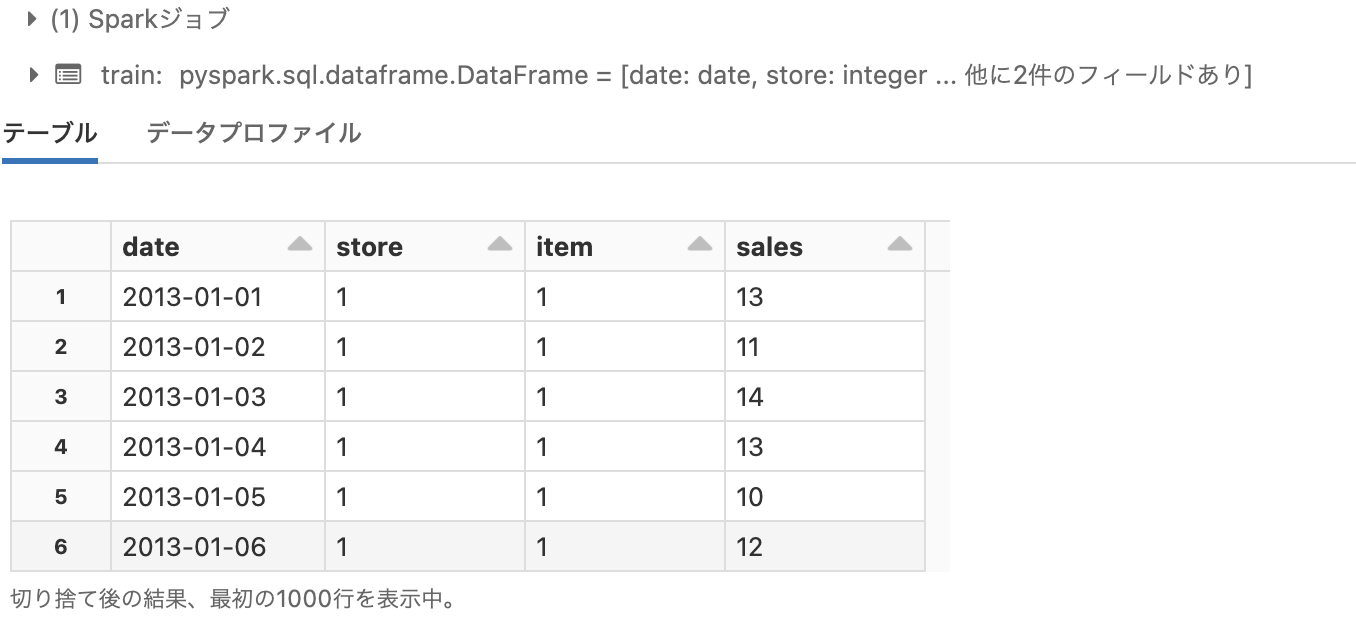Expand the Spark jobs disclosure triangle
1356x620 pixels.
(34, 19)
